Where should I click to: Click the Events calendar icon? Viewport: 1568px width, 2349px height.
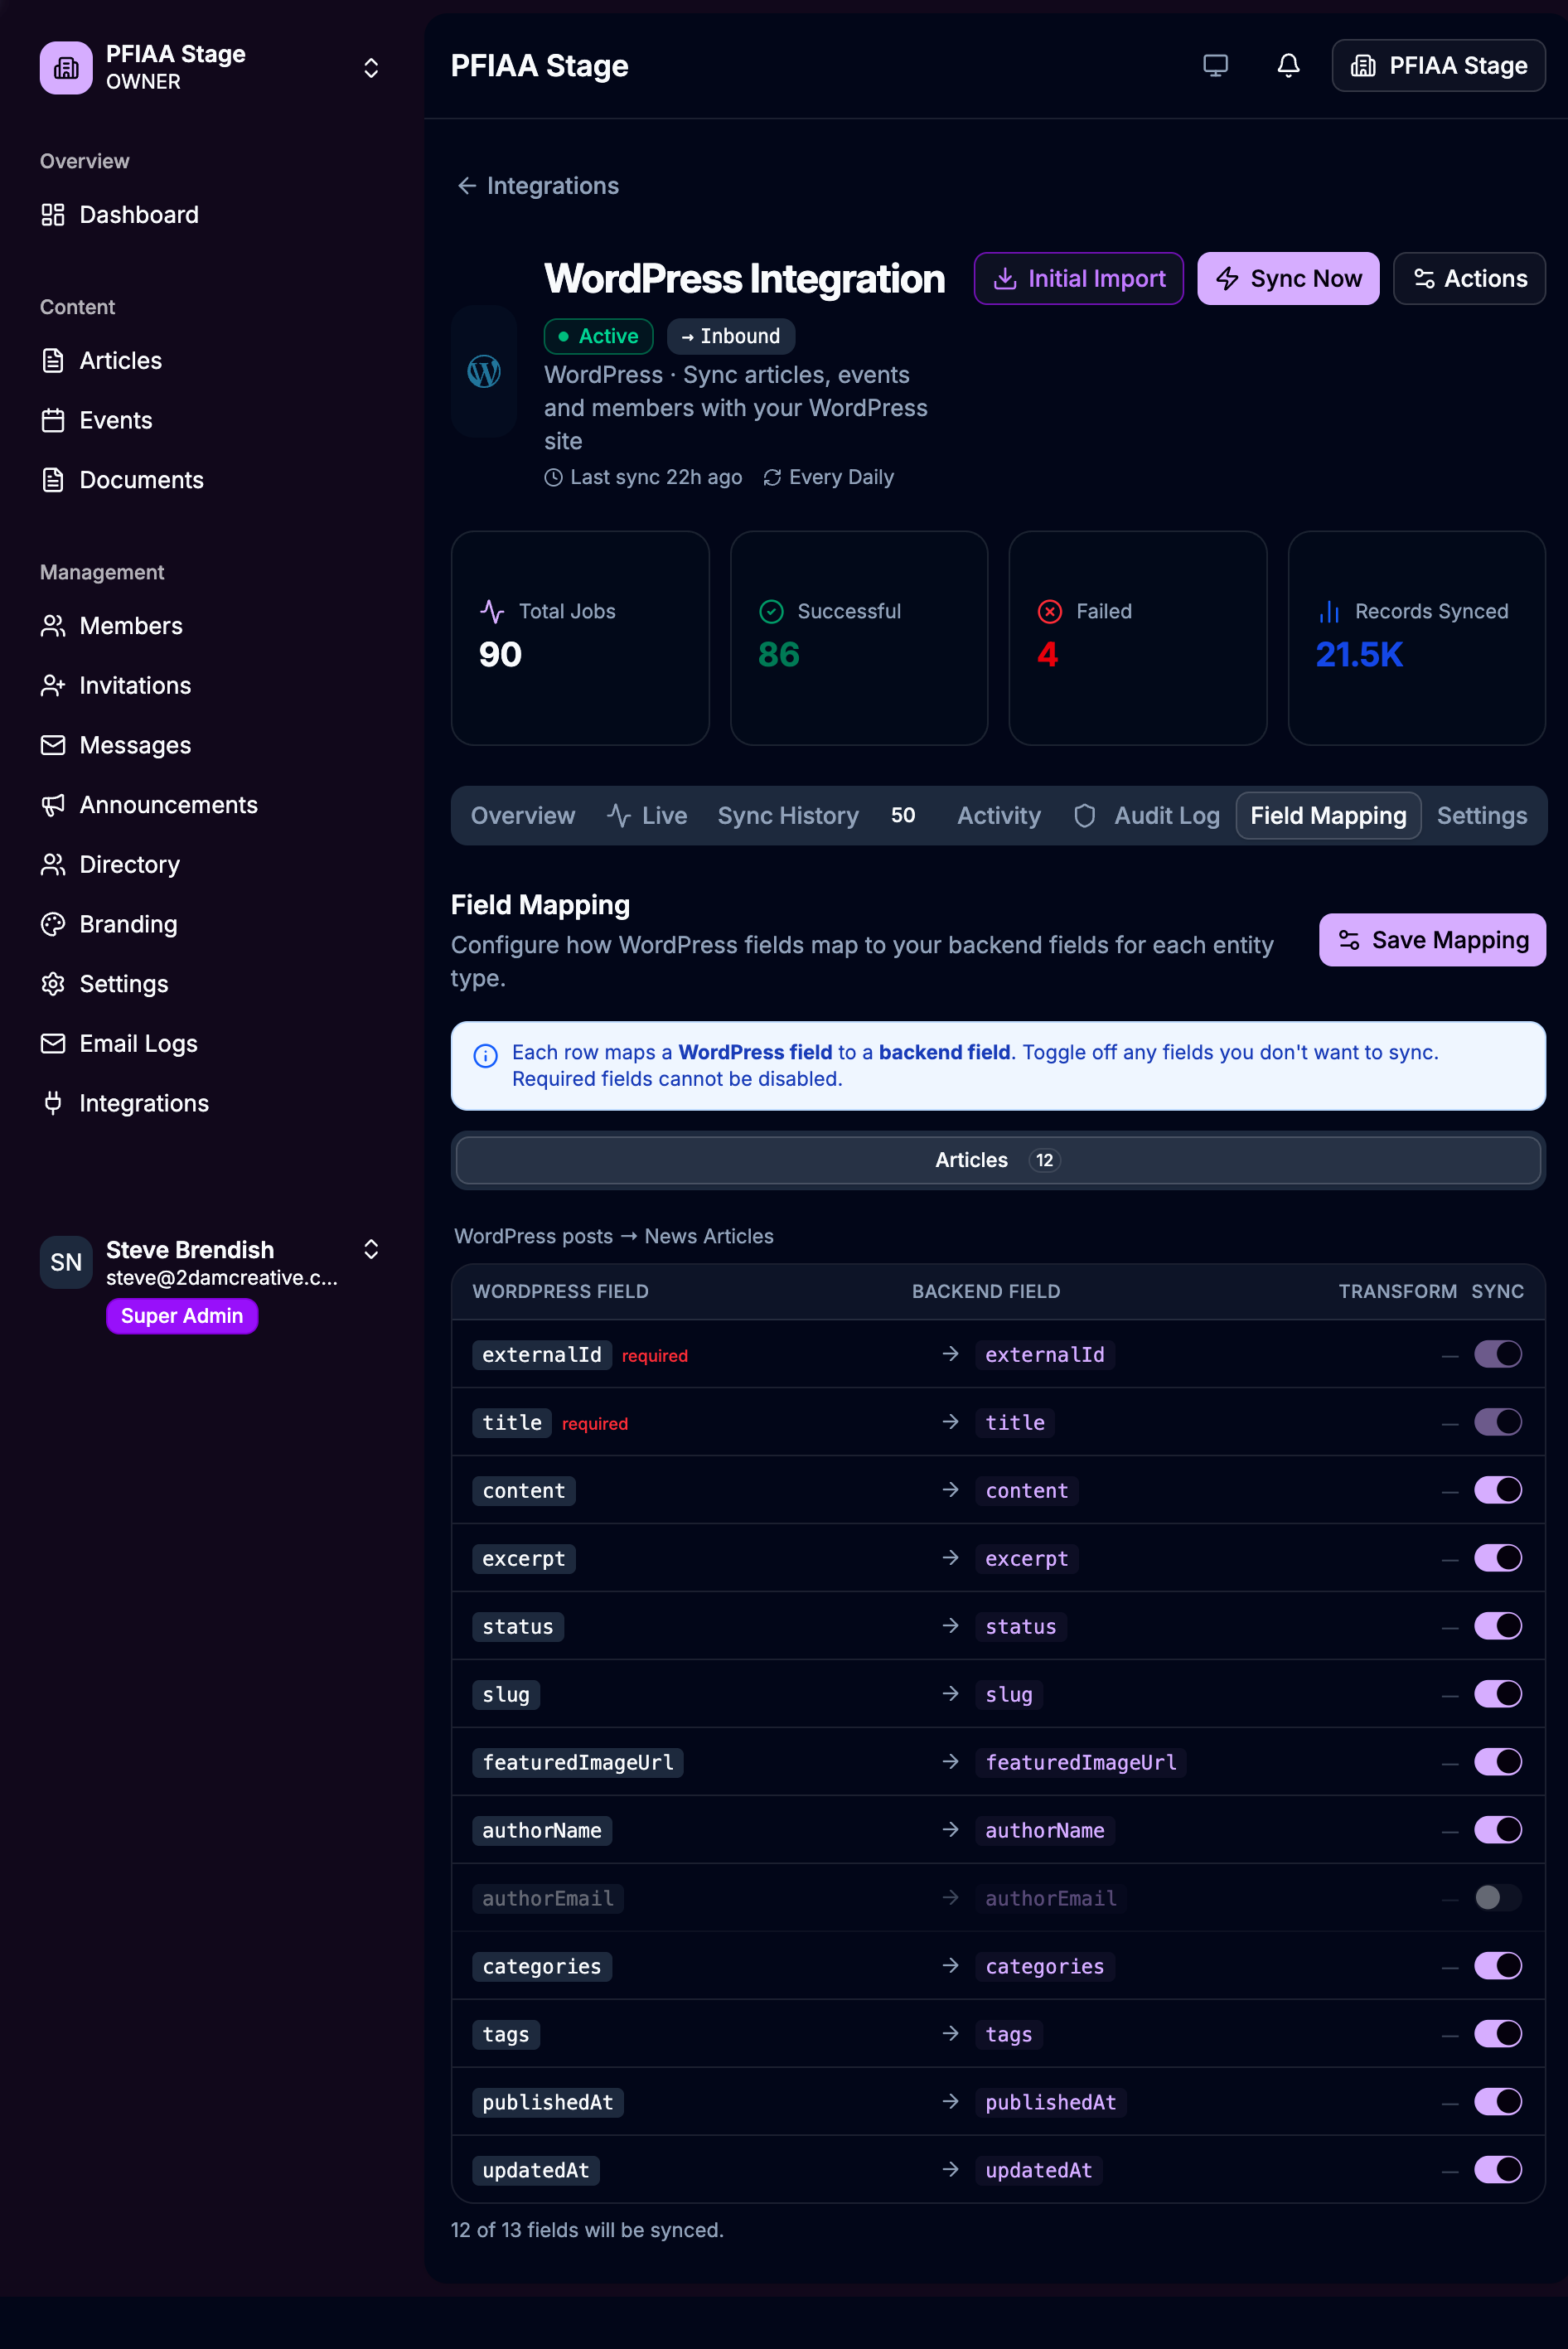point(53,420)
